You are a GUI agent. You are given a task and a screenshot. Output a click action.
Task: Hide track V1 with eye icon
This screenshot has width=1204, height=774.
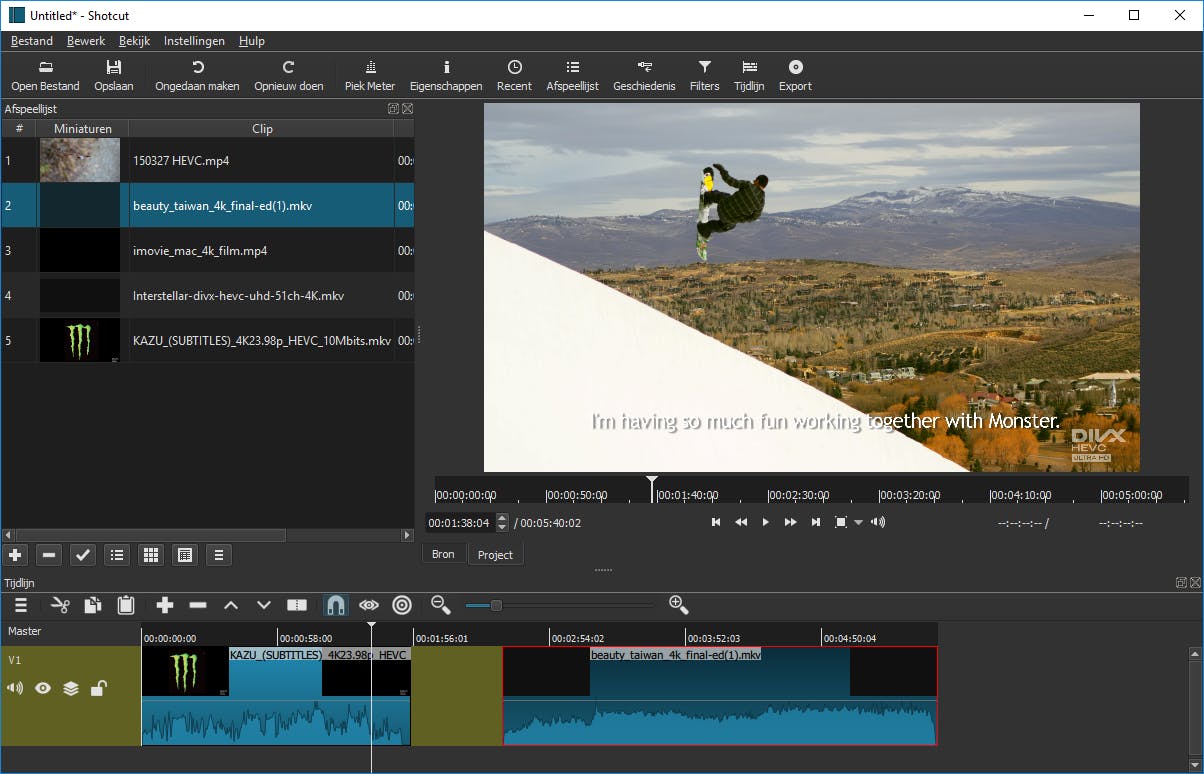(x=43, y=688)
